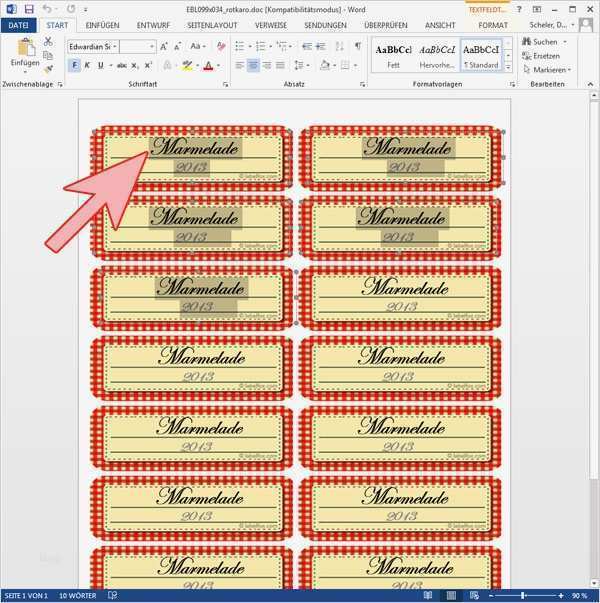Screen dimensions: 600x603
Task: Open the change case Aa dropdown
Action: 198,47
